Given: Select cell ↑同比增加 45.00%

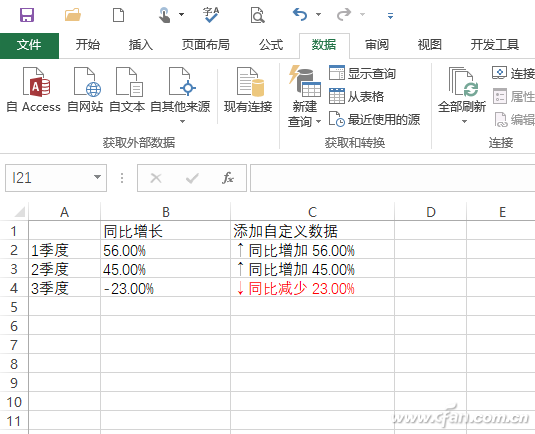Looking at the screenshot, I should [313, 269].
